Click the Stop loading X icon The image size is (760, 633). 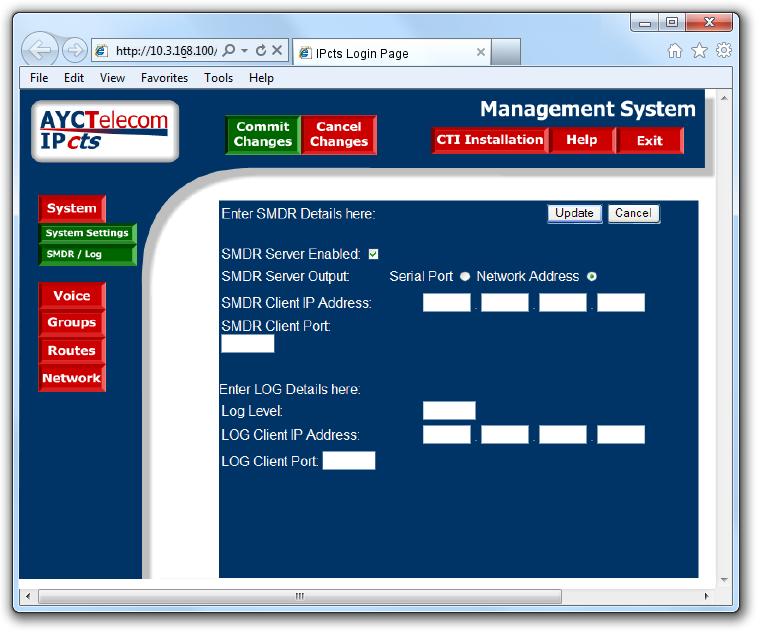click(x=278, y=50)
